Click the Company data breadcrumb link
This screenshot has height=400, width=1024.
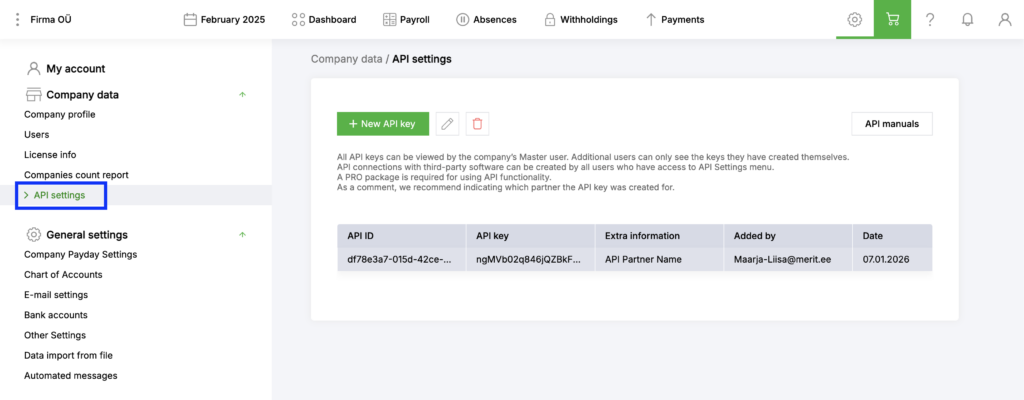pos(346,59)
